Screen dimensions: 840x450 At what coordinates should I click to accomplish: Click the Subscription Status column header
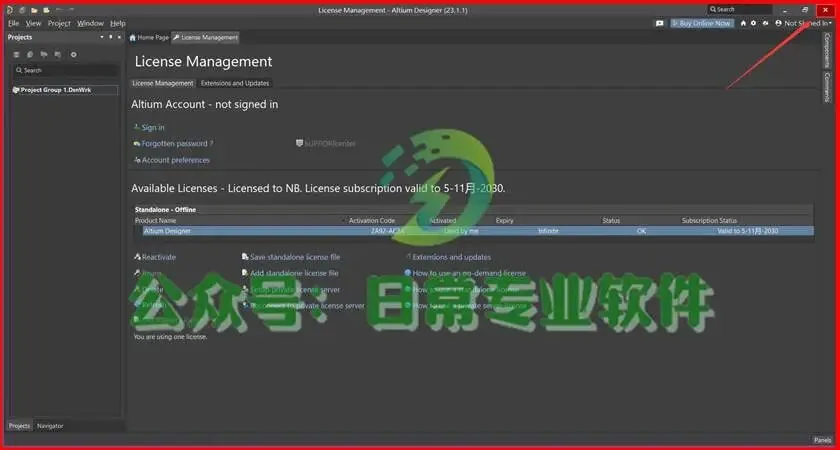[x=709, y=221]
